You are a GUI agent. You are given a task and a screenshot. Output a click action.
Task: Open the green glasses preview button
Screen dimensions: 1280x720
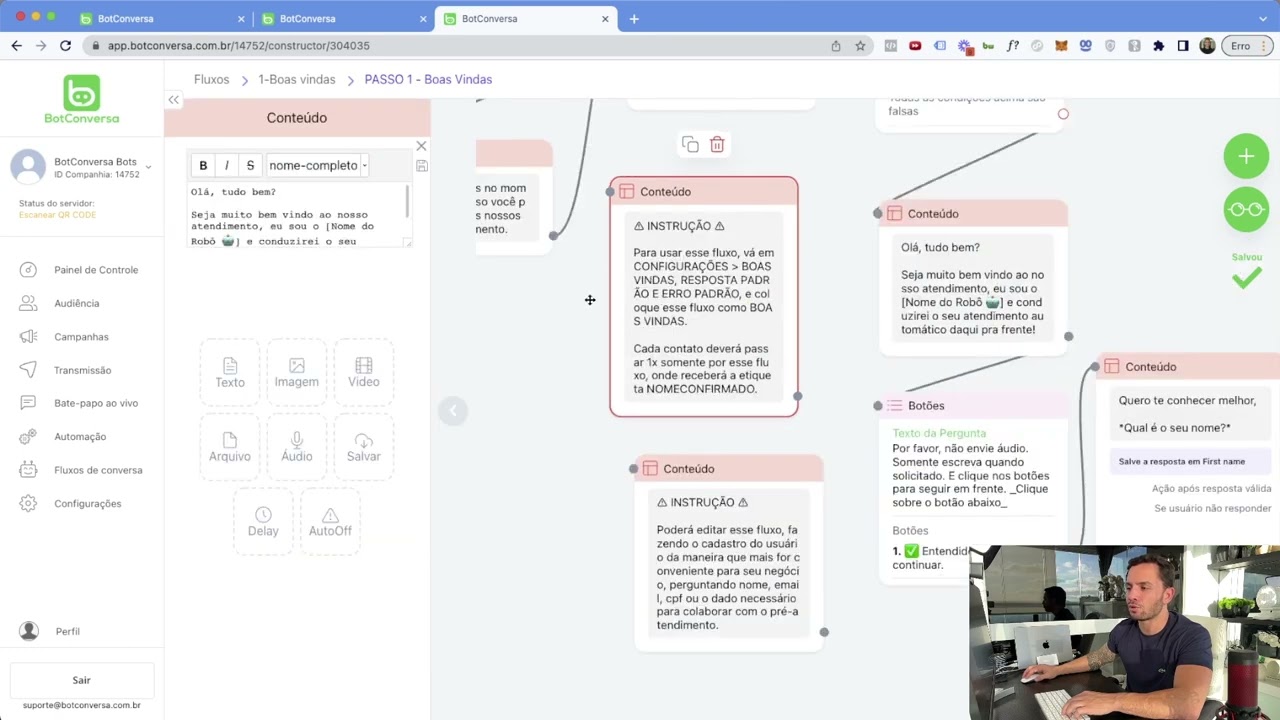(x=1246, y=209)
